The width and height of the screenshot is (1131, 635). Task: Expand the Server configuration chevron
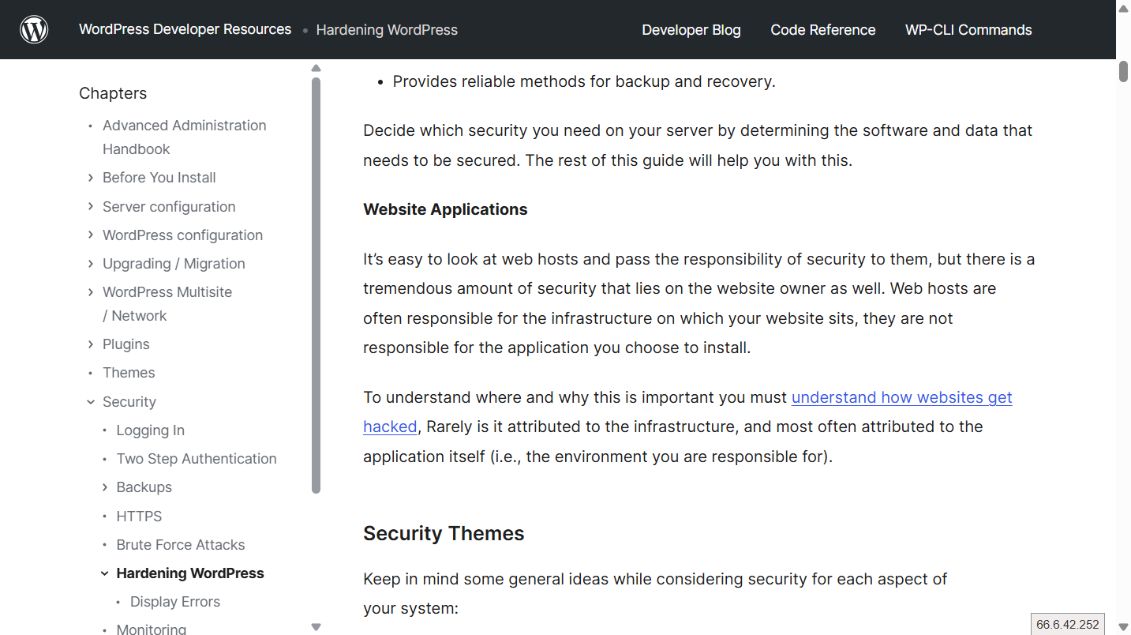pyautogui.click(x=90, y=206)
